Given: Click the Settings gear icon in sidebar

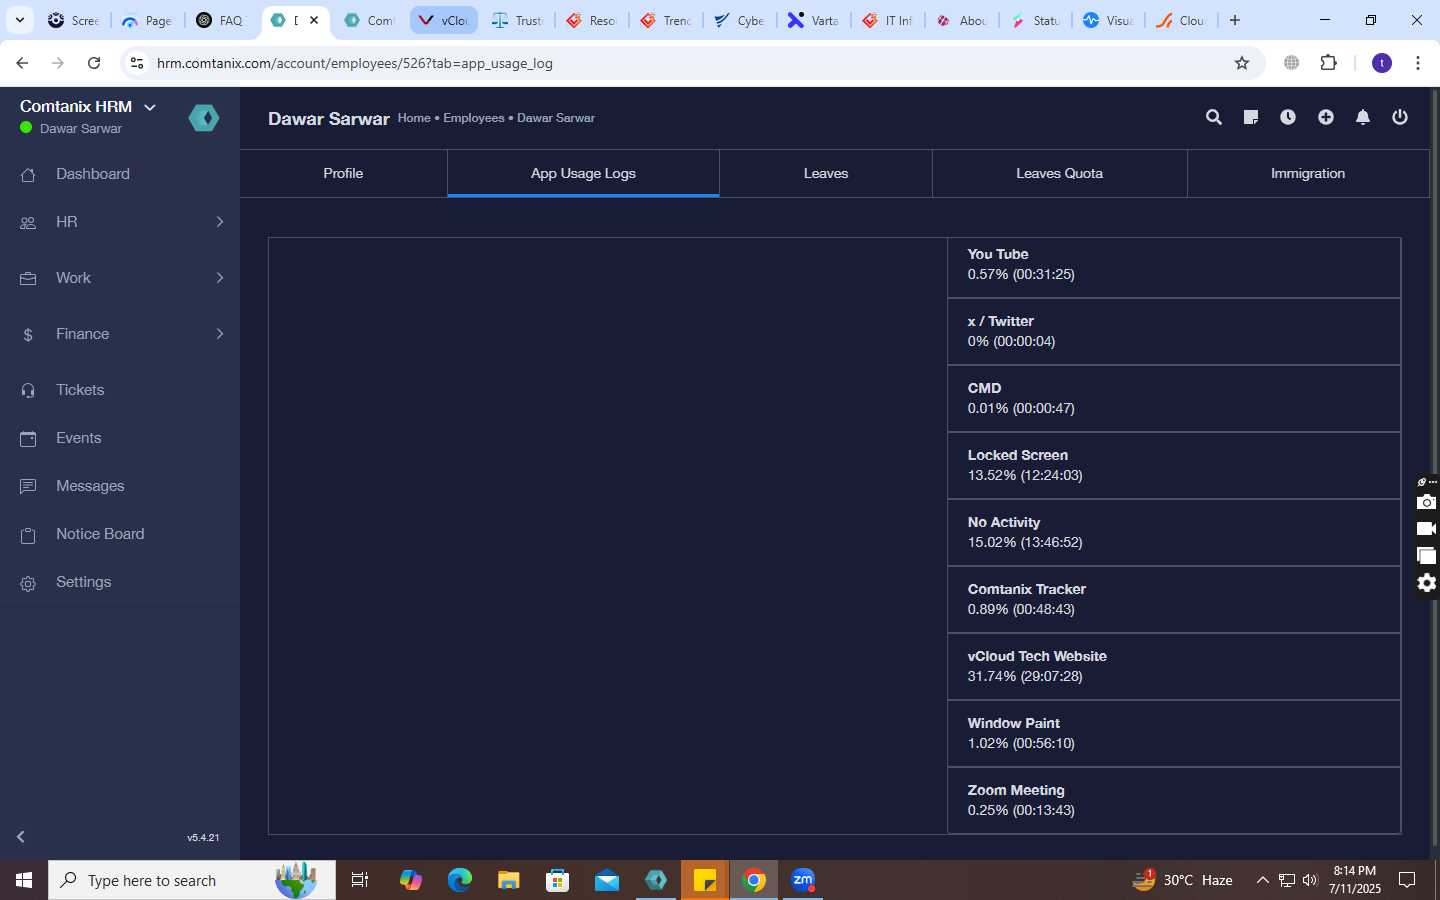Looking at the screenshot, I should (x=28, y=583).
